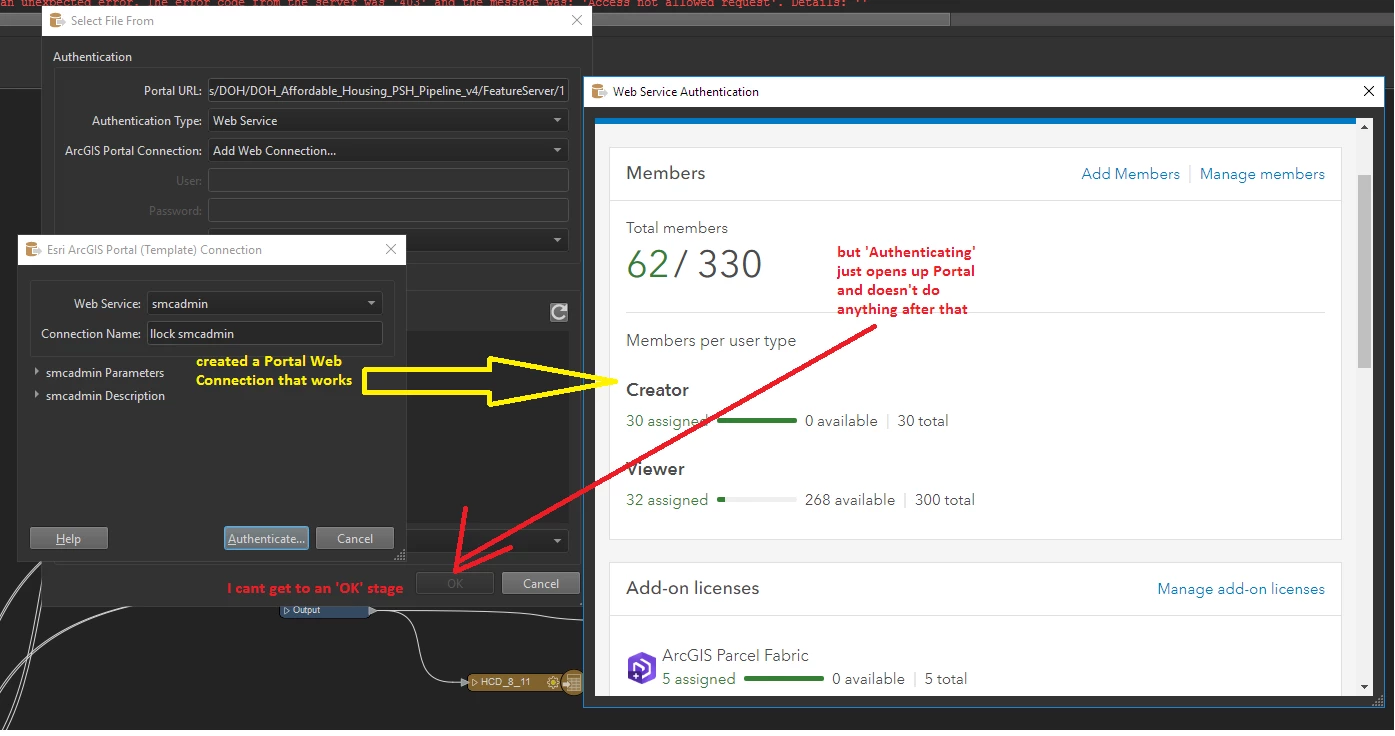
Task: Open the Web Service smcadmin dropdown
Action: (265, 303)
